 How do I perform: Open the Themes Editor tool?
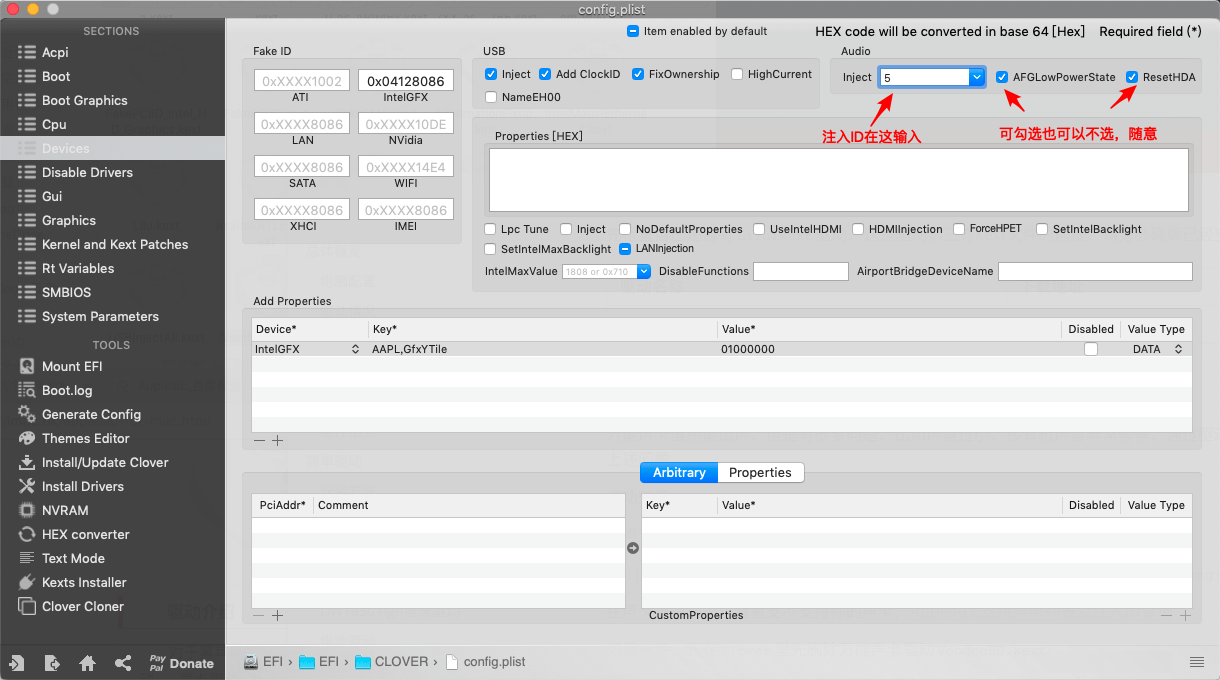(x=85, y=438)
